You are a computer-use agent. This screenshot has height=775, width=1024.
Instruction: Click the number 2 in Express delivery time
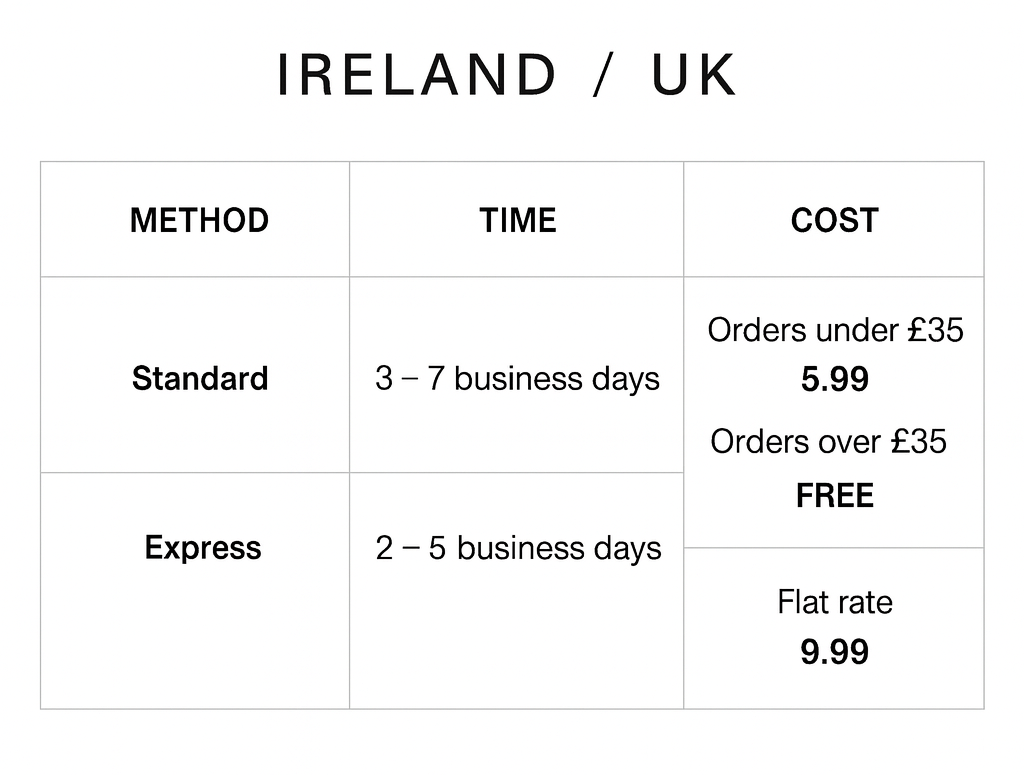[x=385, y=548]
